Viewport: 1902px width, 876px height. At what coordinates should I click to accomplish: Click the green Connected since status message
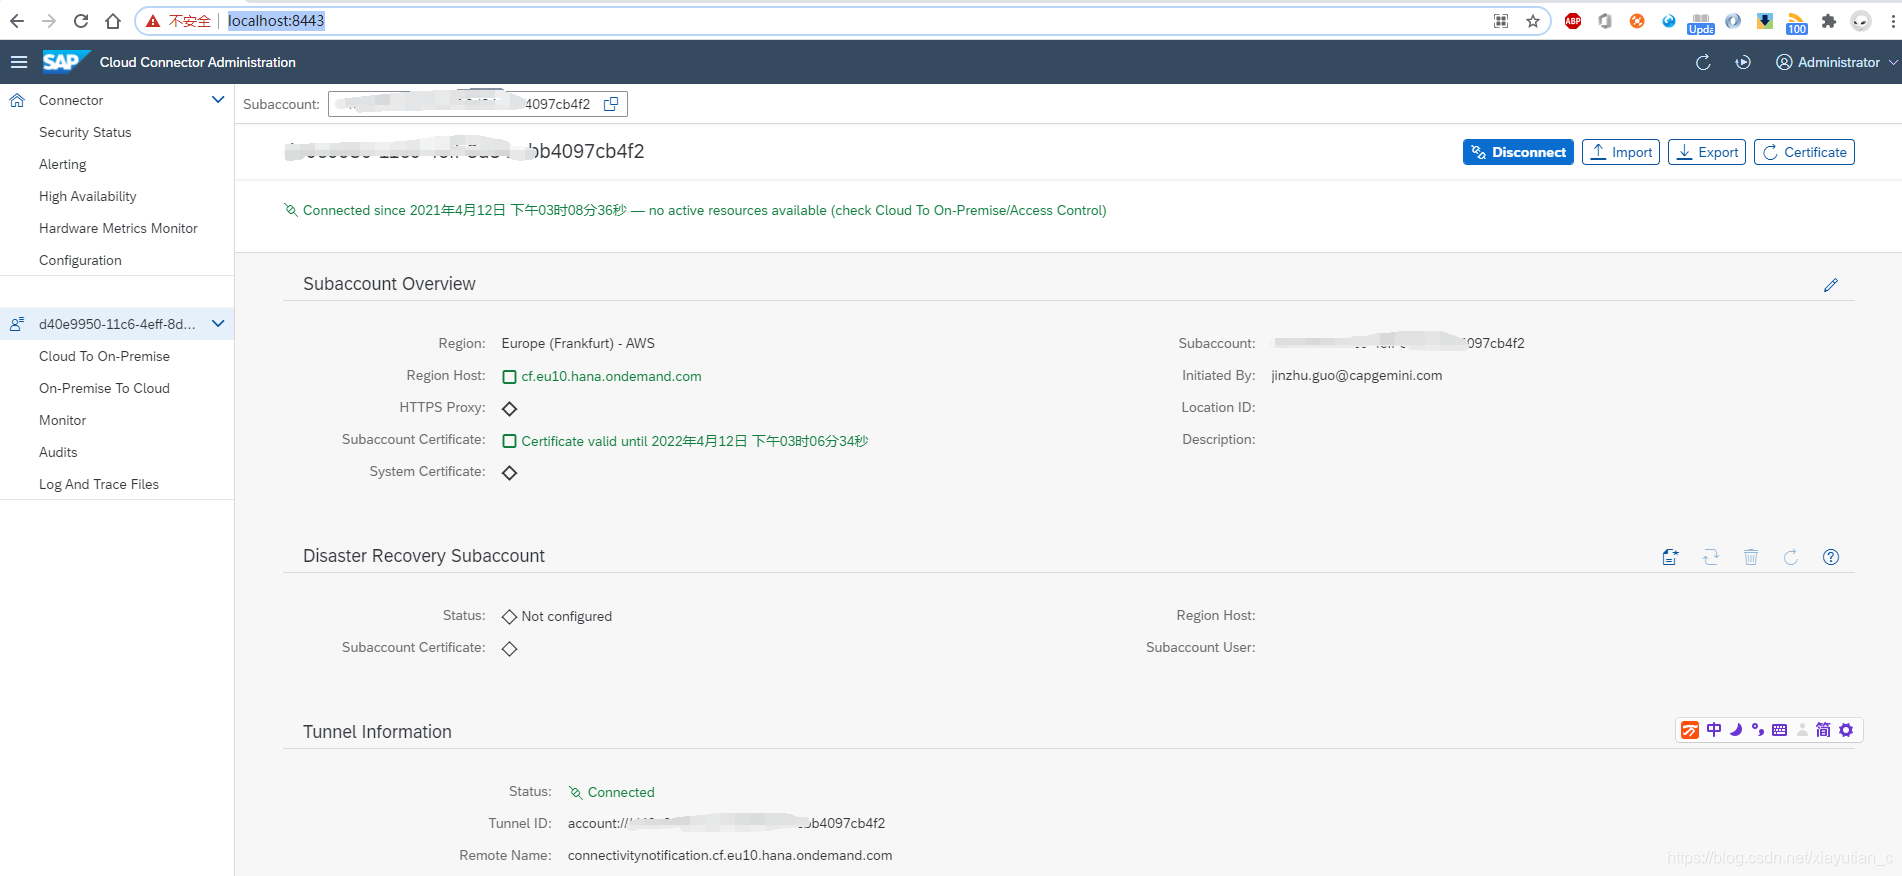(x=704, y=210)
